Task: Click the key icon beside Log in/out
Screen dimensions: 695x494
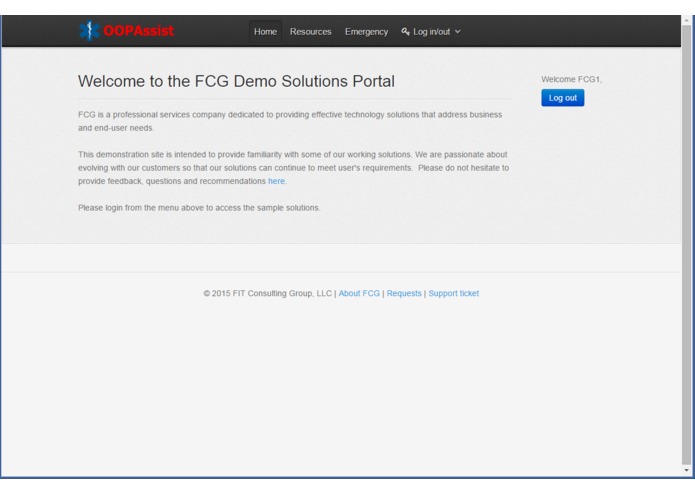Action: (x=405, y=31)
